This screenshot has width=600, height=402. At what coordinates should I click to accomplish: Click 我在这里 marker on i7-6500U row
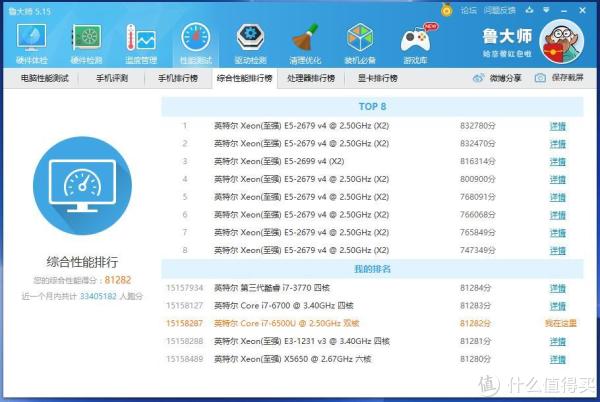561,324
